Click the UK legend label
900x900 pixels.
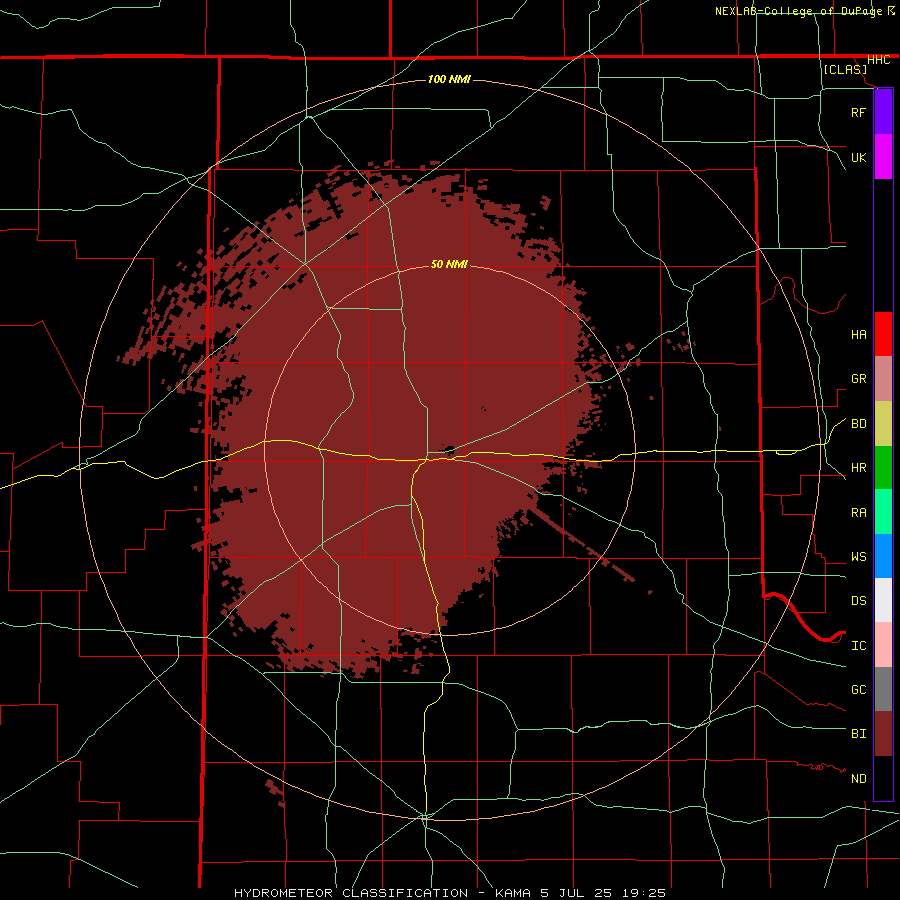(858, 157)
